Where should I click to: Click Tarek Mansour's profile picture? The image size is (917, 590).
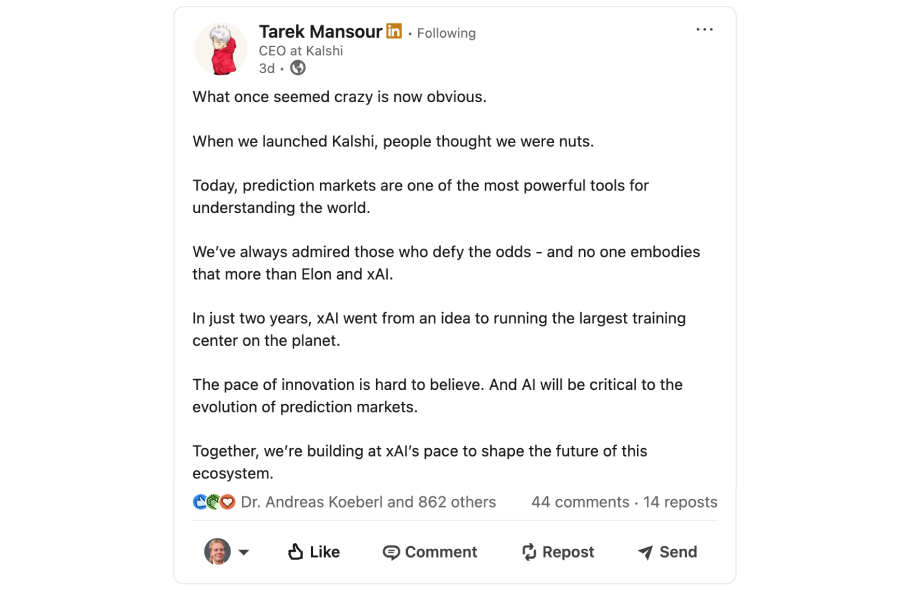(x=220, y=49)
